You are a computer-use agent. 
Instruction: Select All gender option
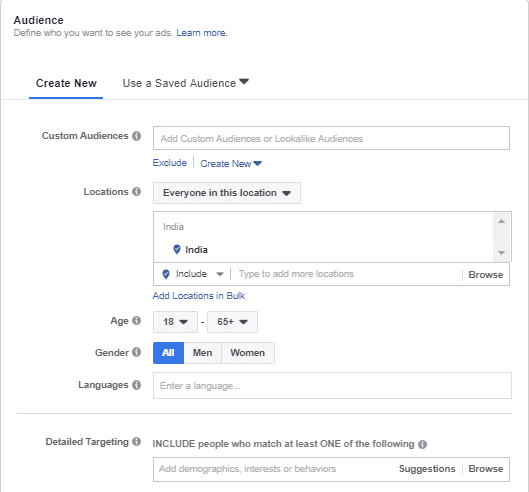point(168,353)
